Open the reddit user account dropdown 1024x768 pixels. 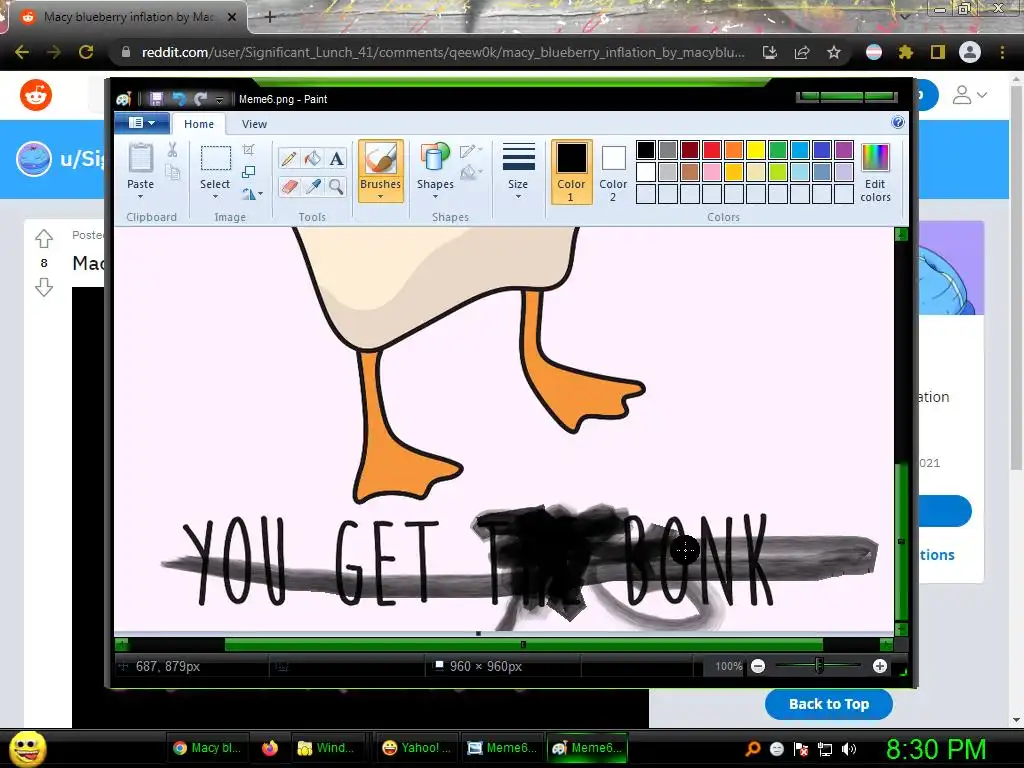click(x=969, y=95)
